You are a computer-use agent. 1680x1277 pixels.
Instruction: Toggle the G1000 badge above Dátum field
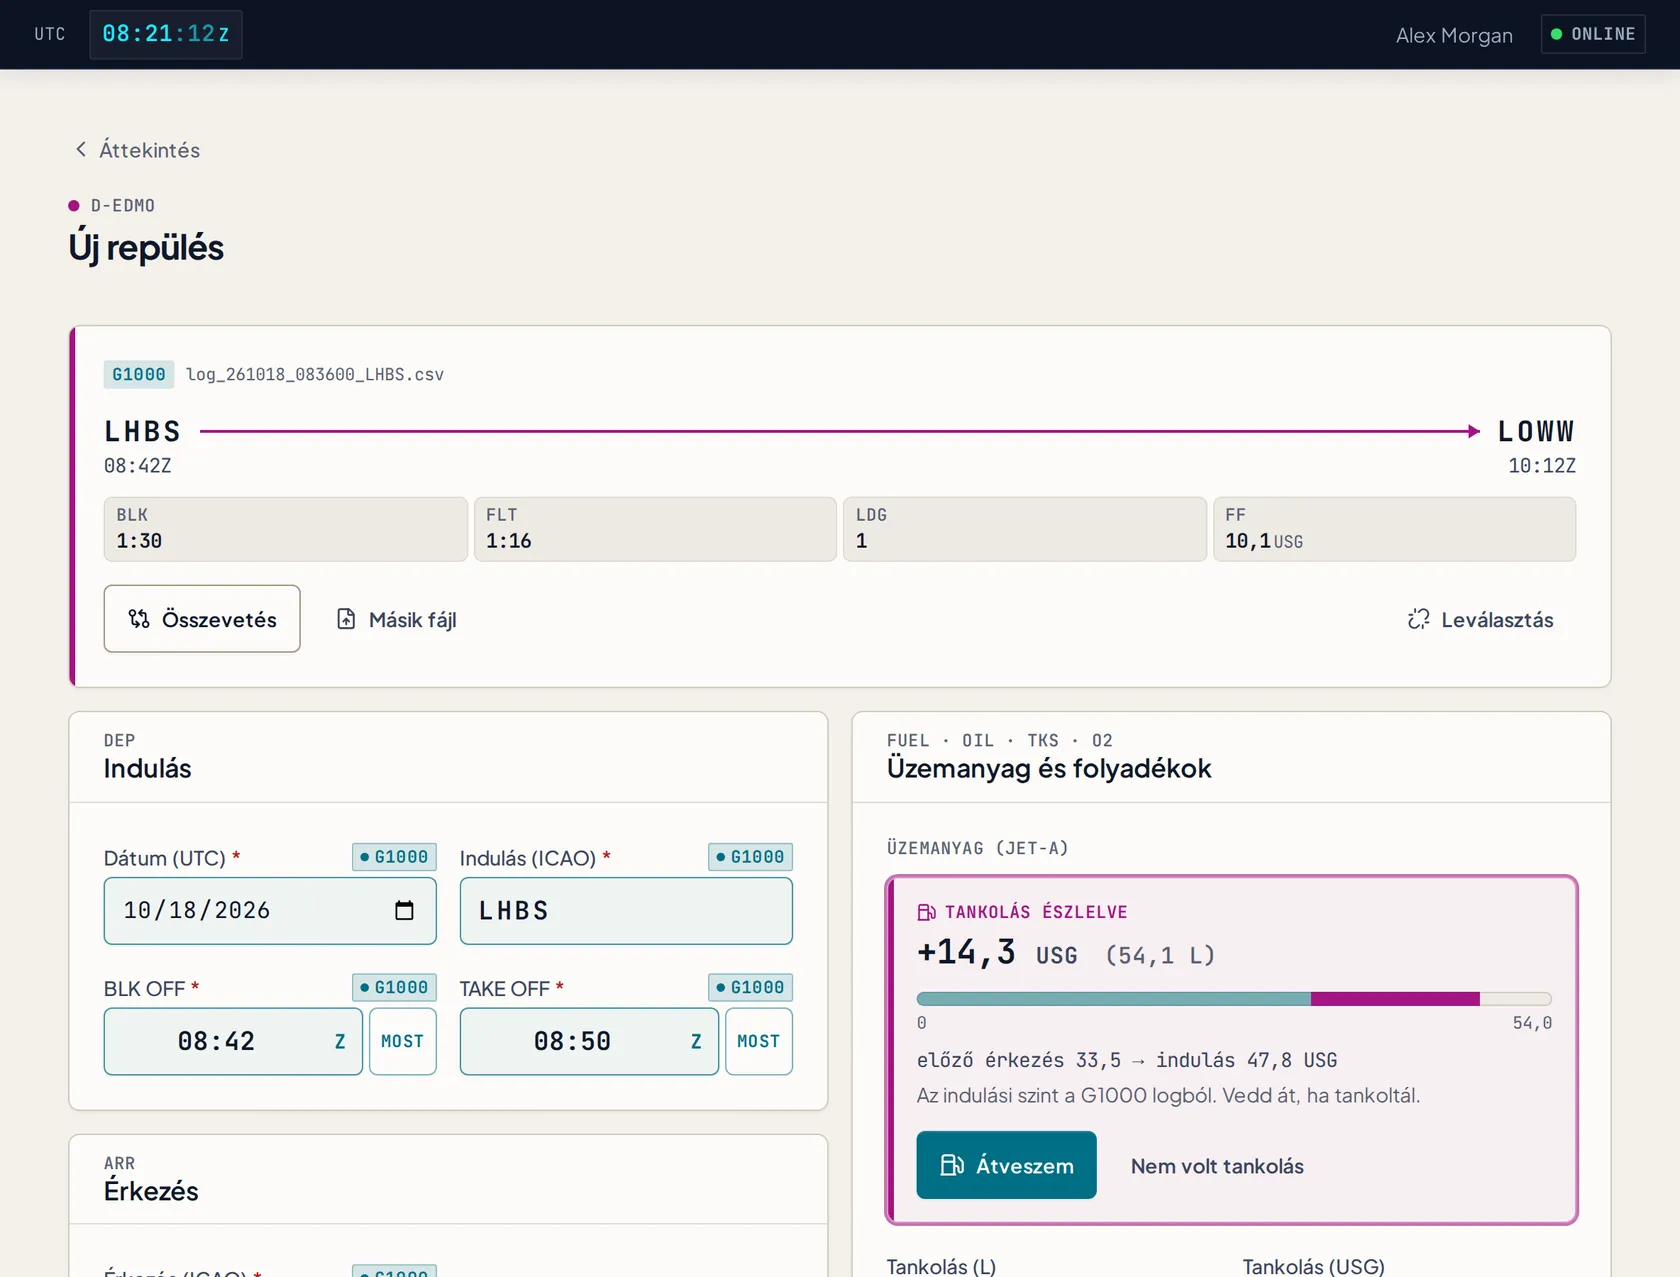[x=394, y=857]
